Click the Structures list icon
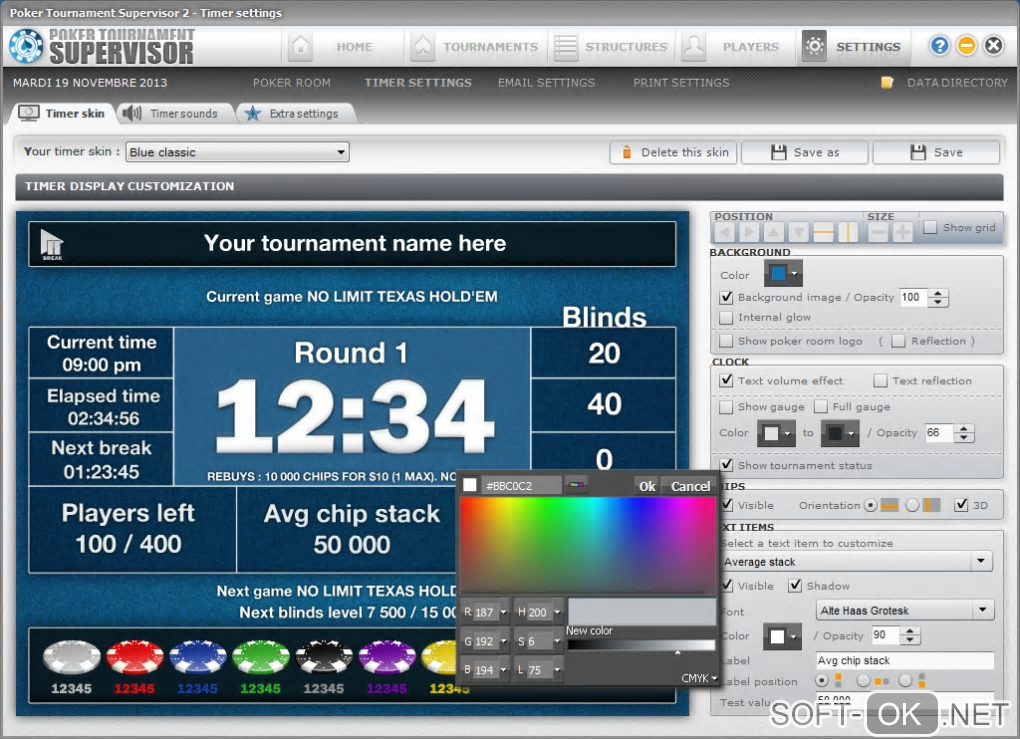The image size is (1020, 739). 565,47
